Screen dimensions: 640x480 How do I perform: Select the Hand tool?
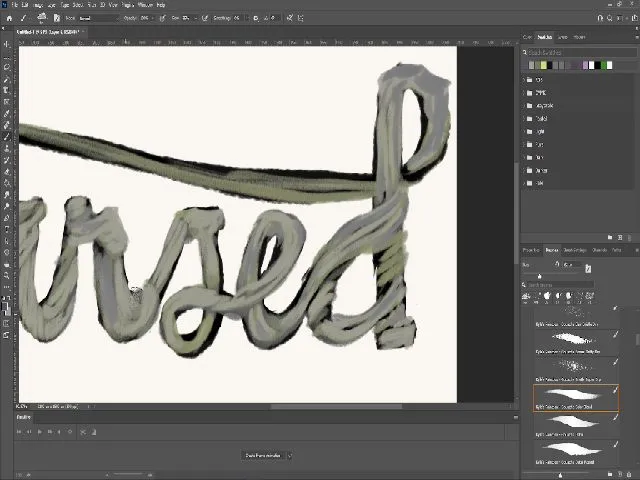tap(7, 264)
